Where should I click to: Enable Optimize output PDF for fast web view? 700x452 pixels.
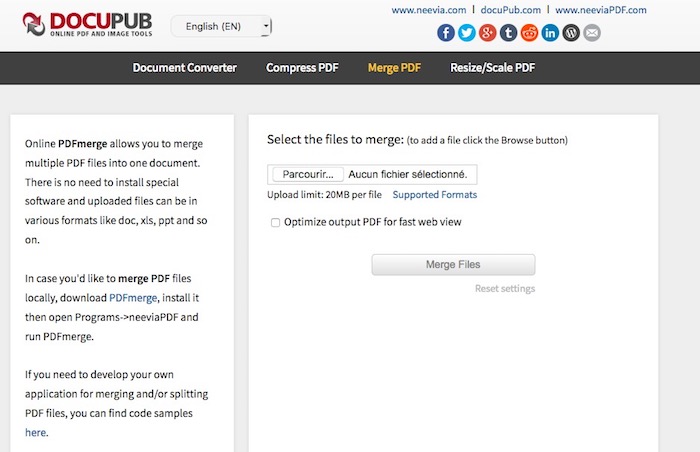pyautogui.click(x=276, y=223)
